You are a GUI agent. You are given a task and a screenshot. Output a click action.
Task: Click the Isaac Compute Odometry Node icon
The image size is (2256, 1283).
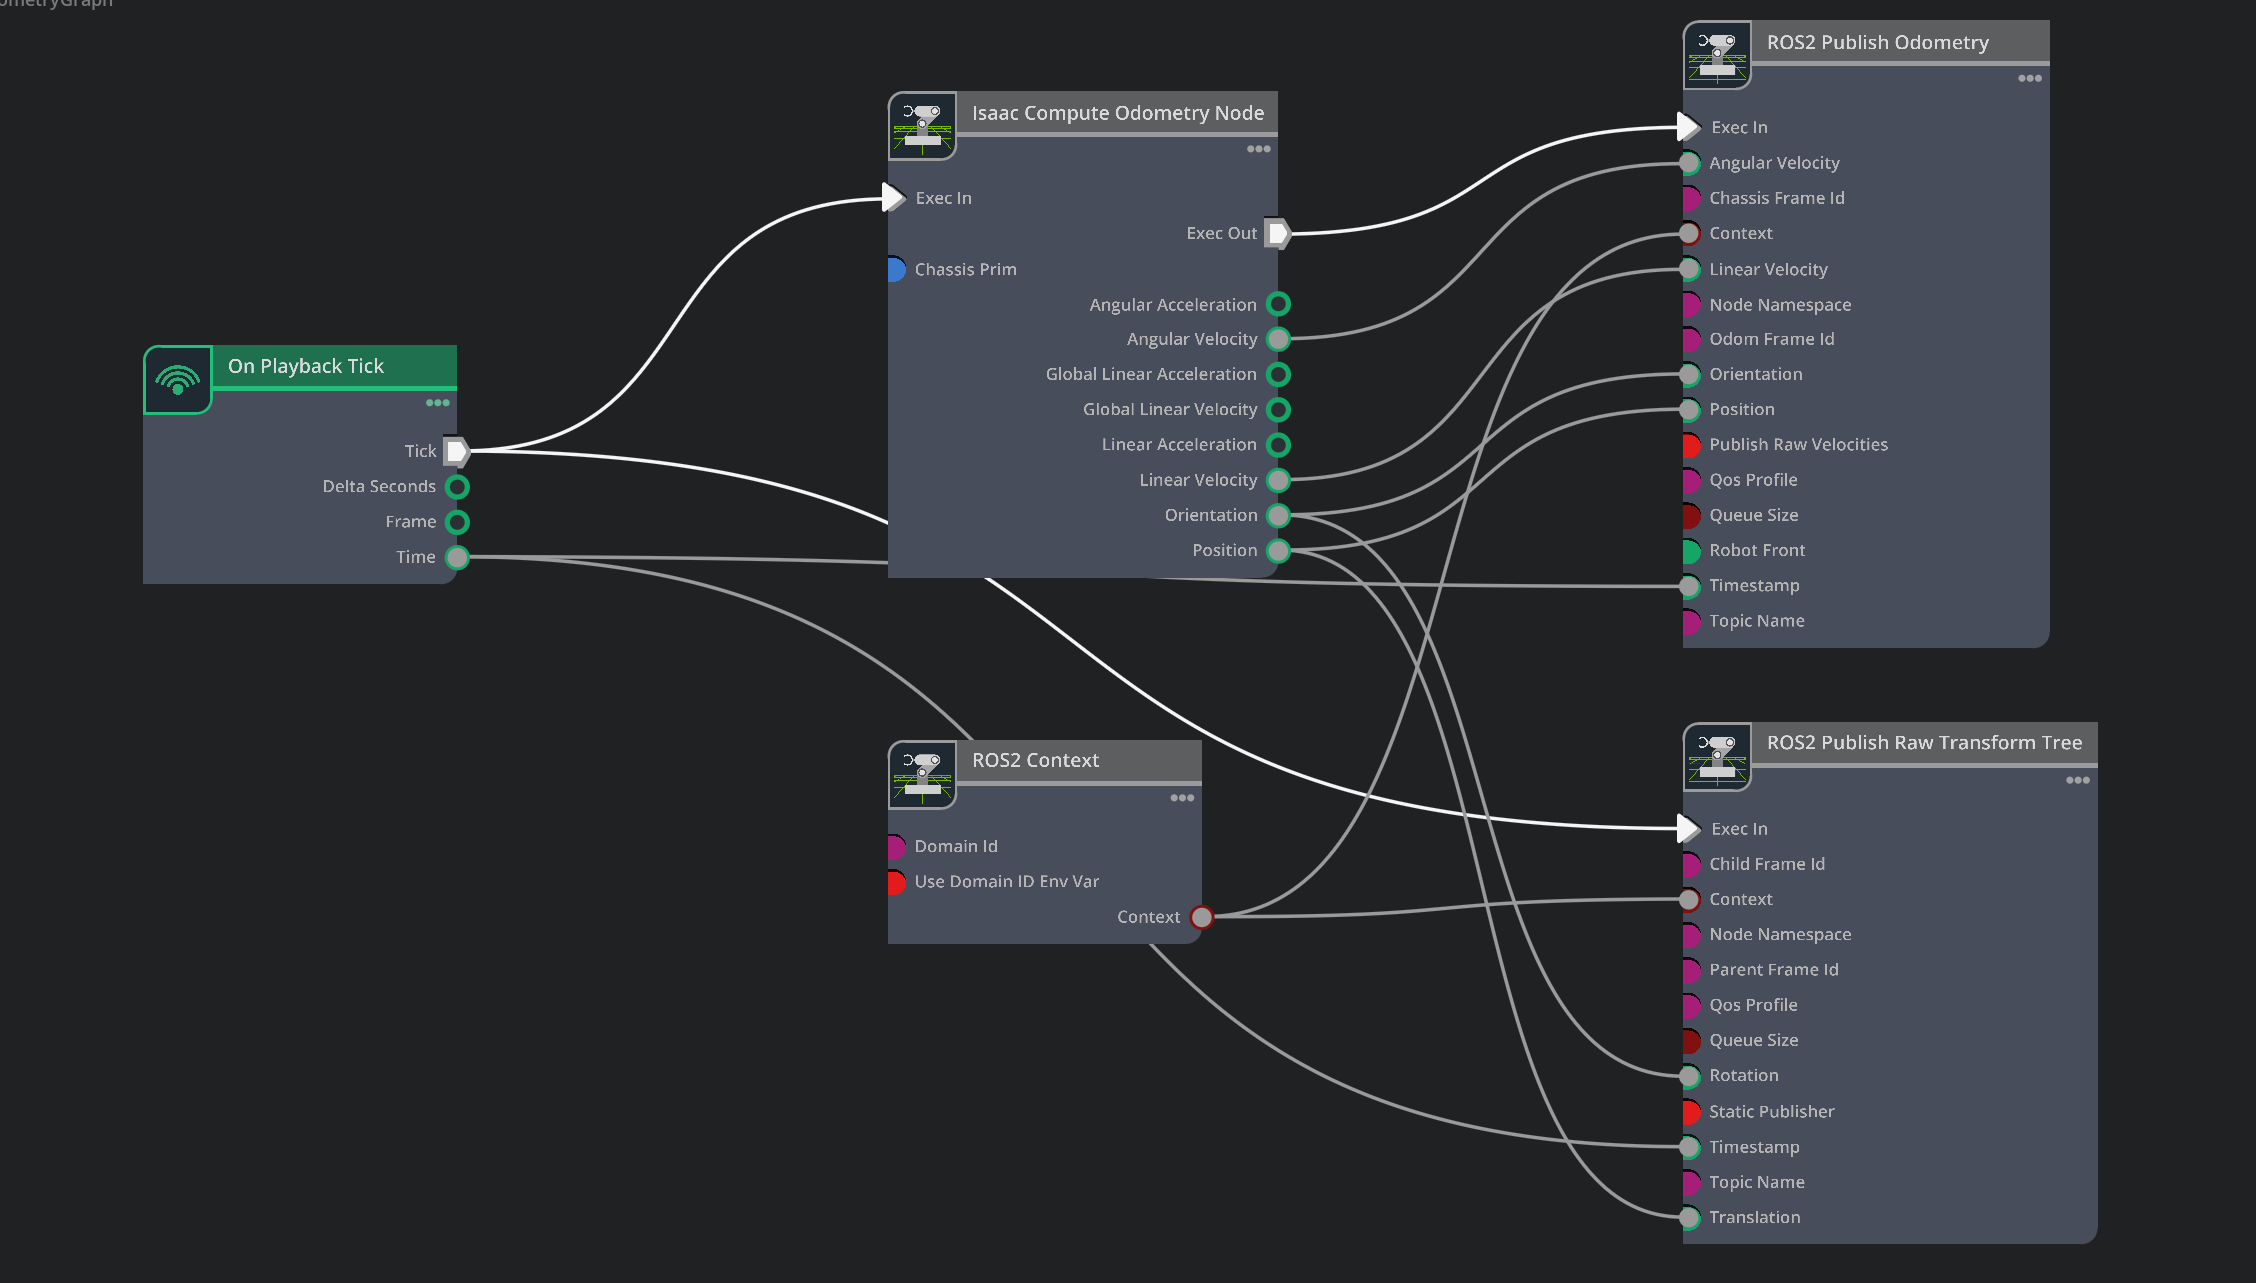click(922, 126)
